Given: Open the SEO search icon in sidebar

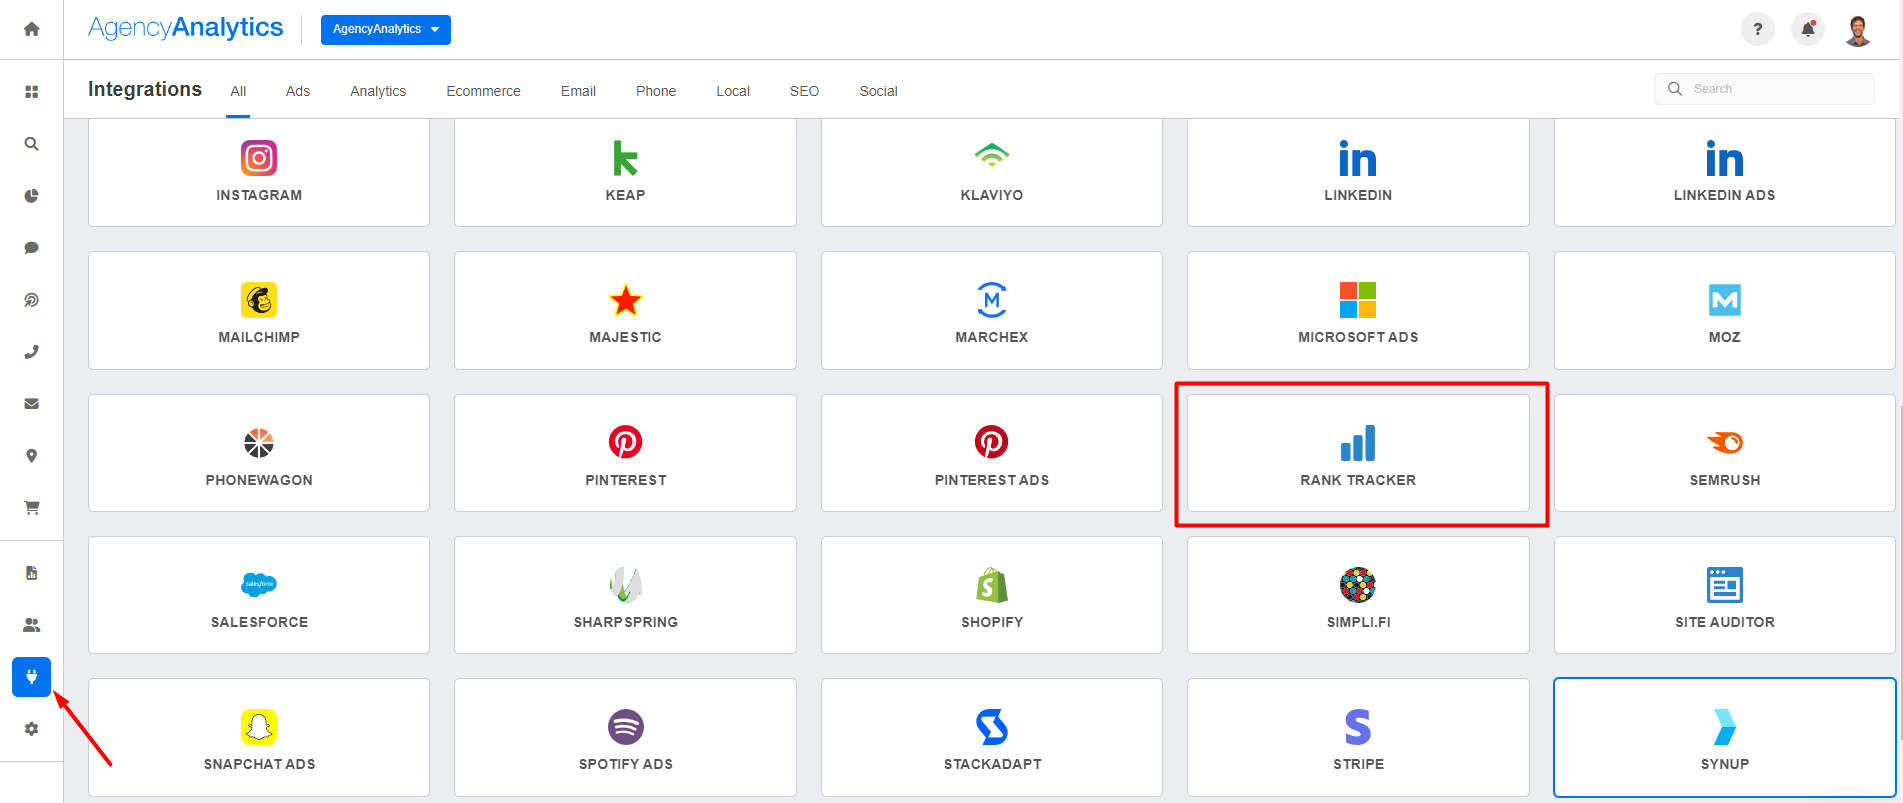Looking at the screenshot, I should pyautogui.click(x=31, y=143).
